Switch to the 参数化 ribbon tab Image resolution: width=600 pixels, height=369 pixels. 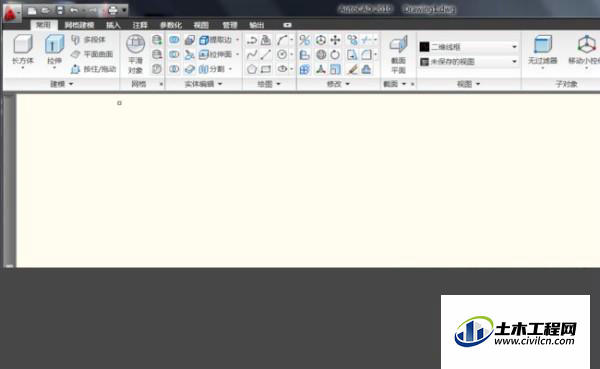tap(171, 25)
